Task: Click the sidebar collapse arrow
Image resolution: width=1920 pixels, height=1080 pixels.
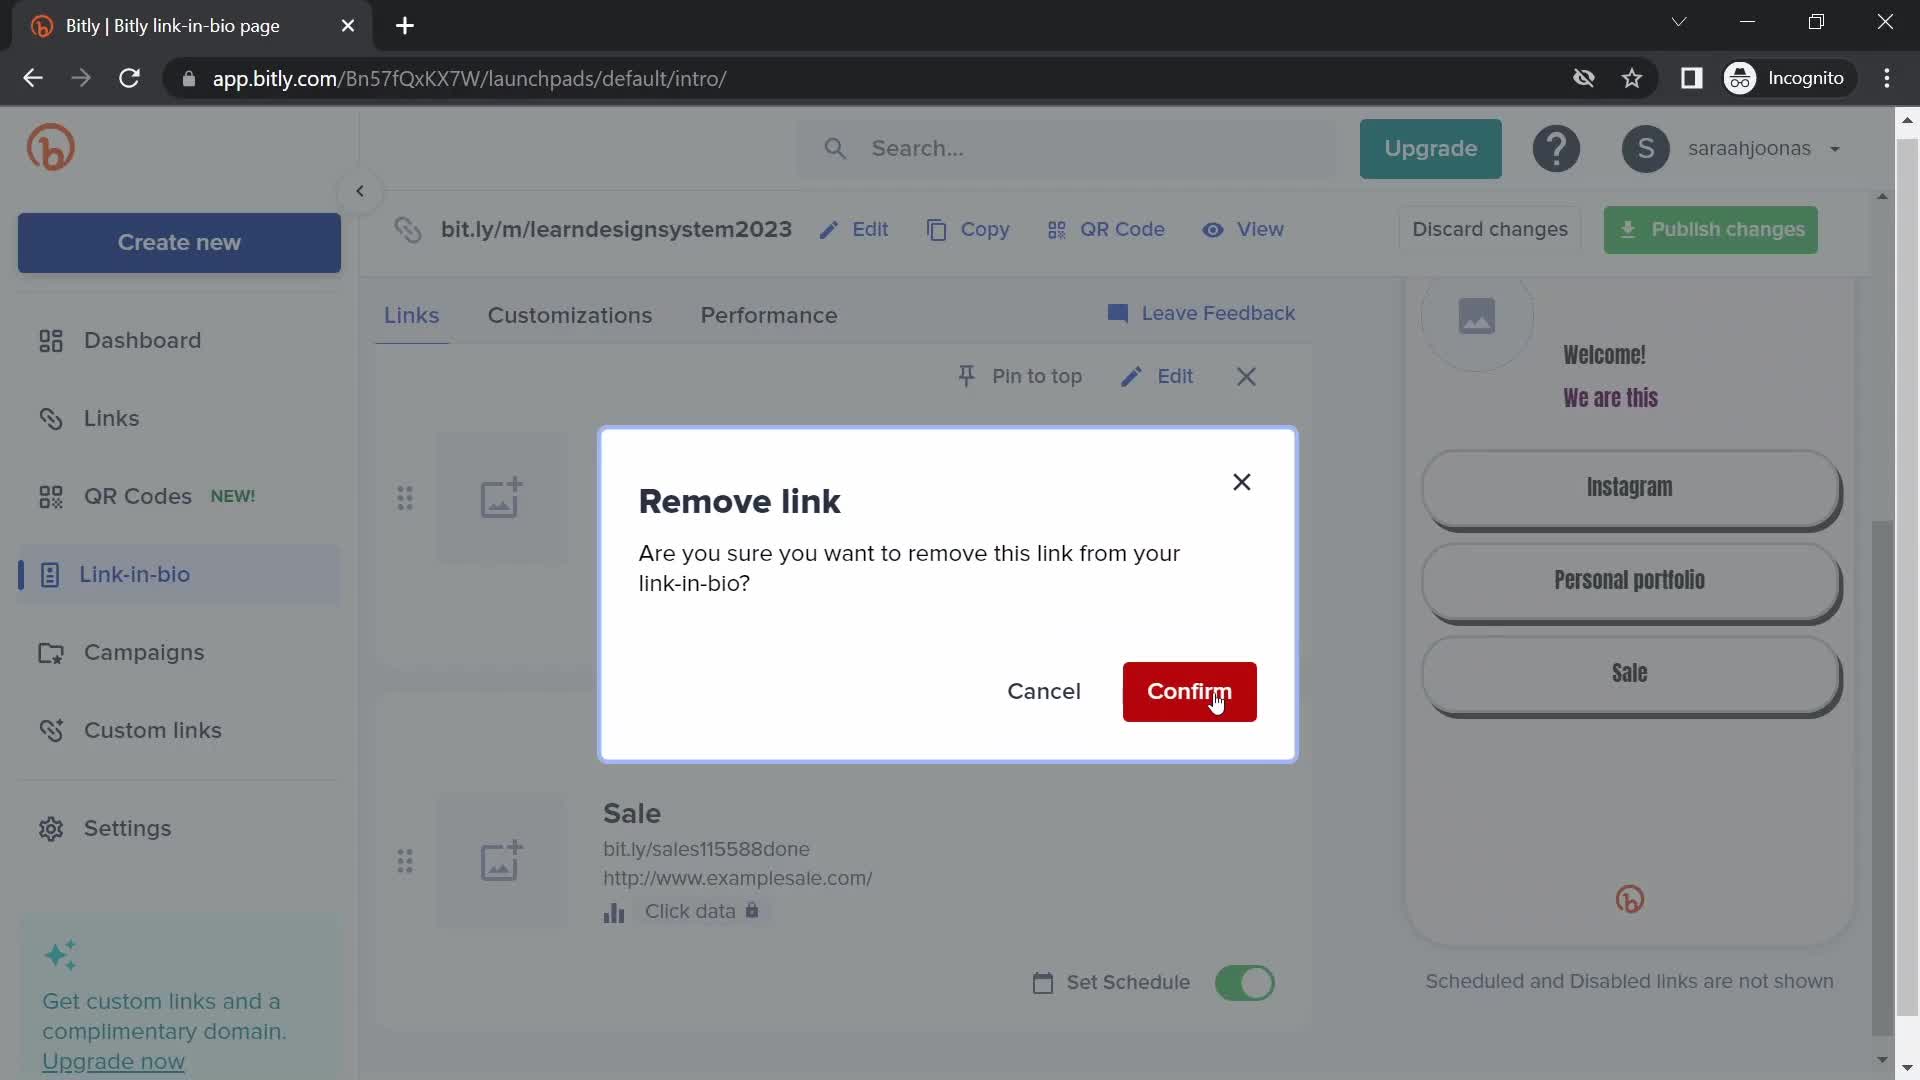Action: click(x=359, y=190)
